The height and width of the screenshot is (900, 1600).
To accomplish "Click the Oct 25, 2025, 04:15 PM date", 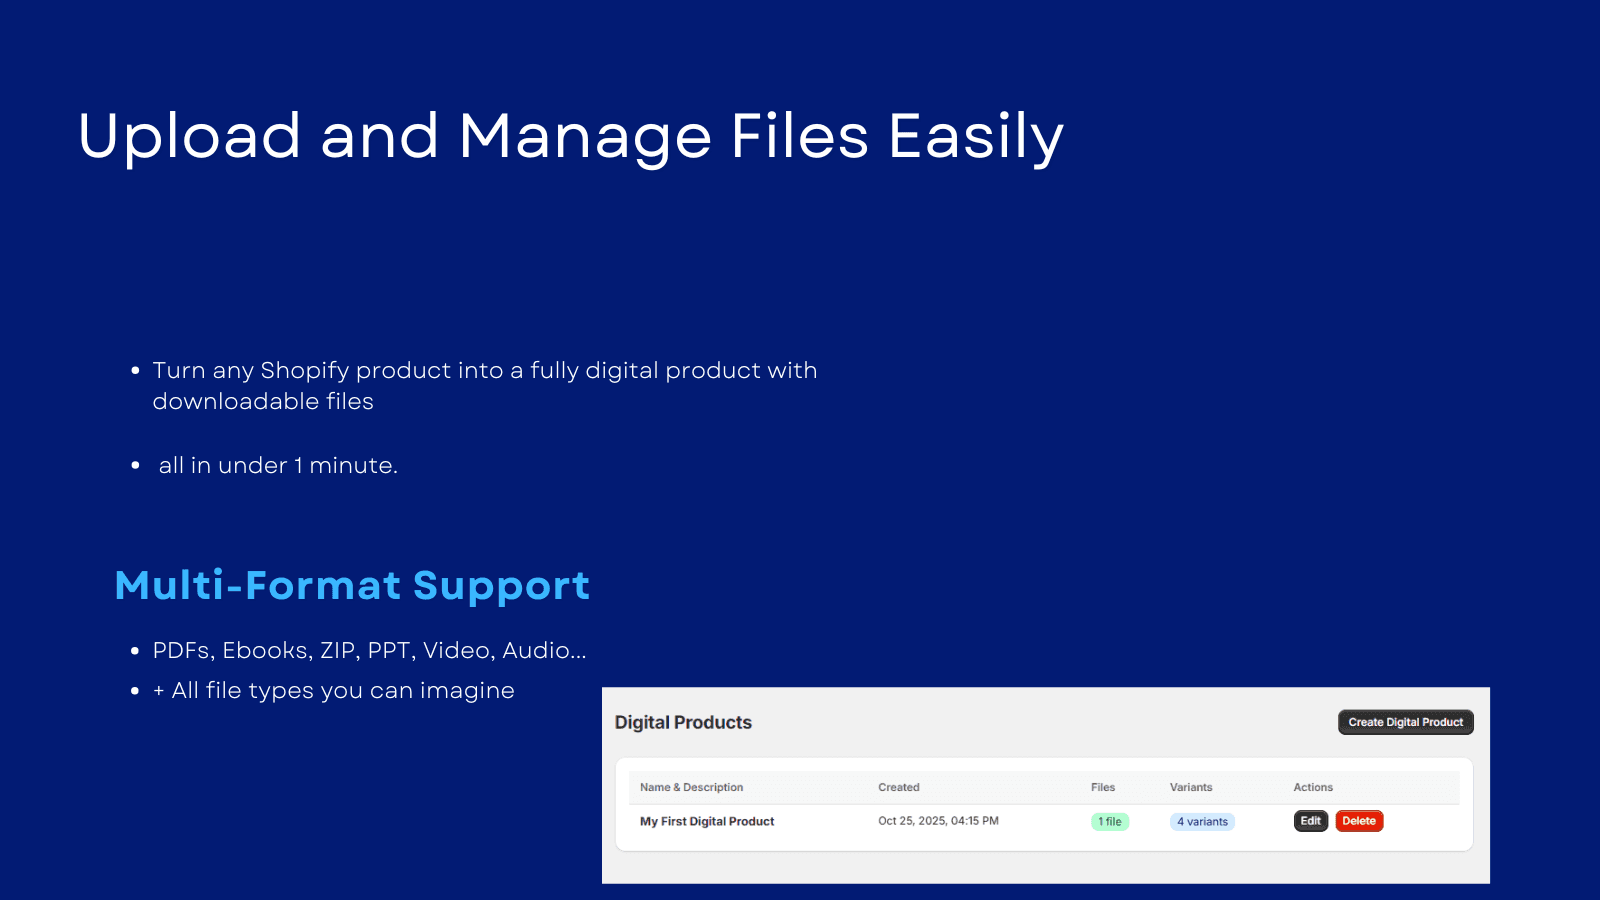I will (x=938, y=821).
